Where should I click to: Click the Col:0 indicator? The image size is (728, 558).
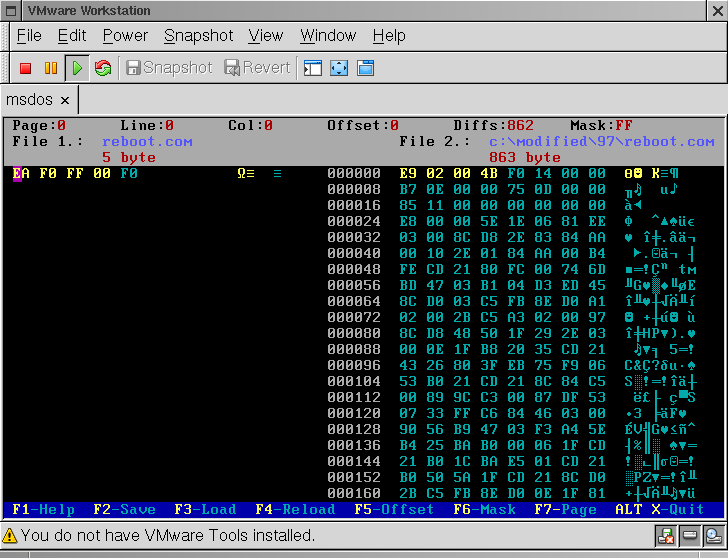pos(250,126)
